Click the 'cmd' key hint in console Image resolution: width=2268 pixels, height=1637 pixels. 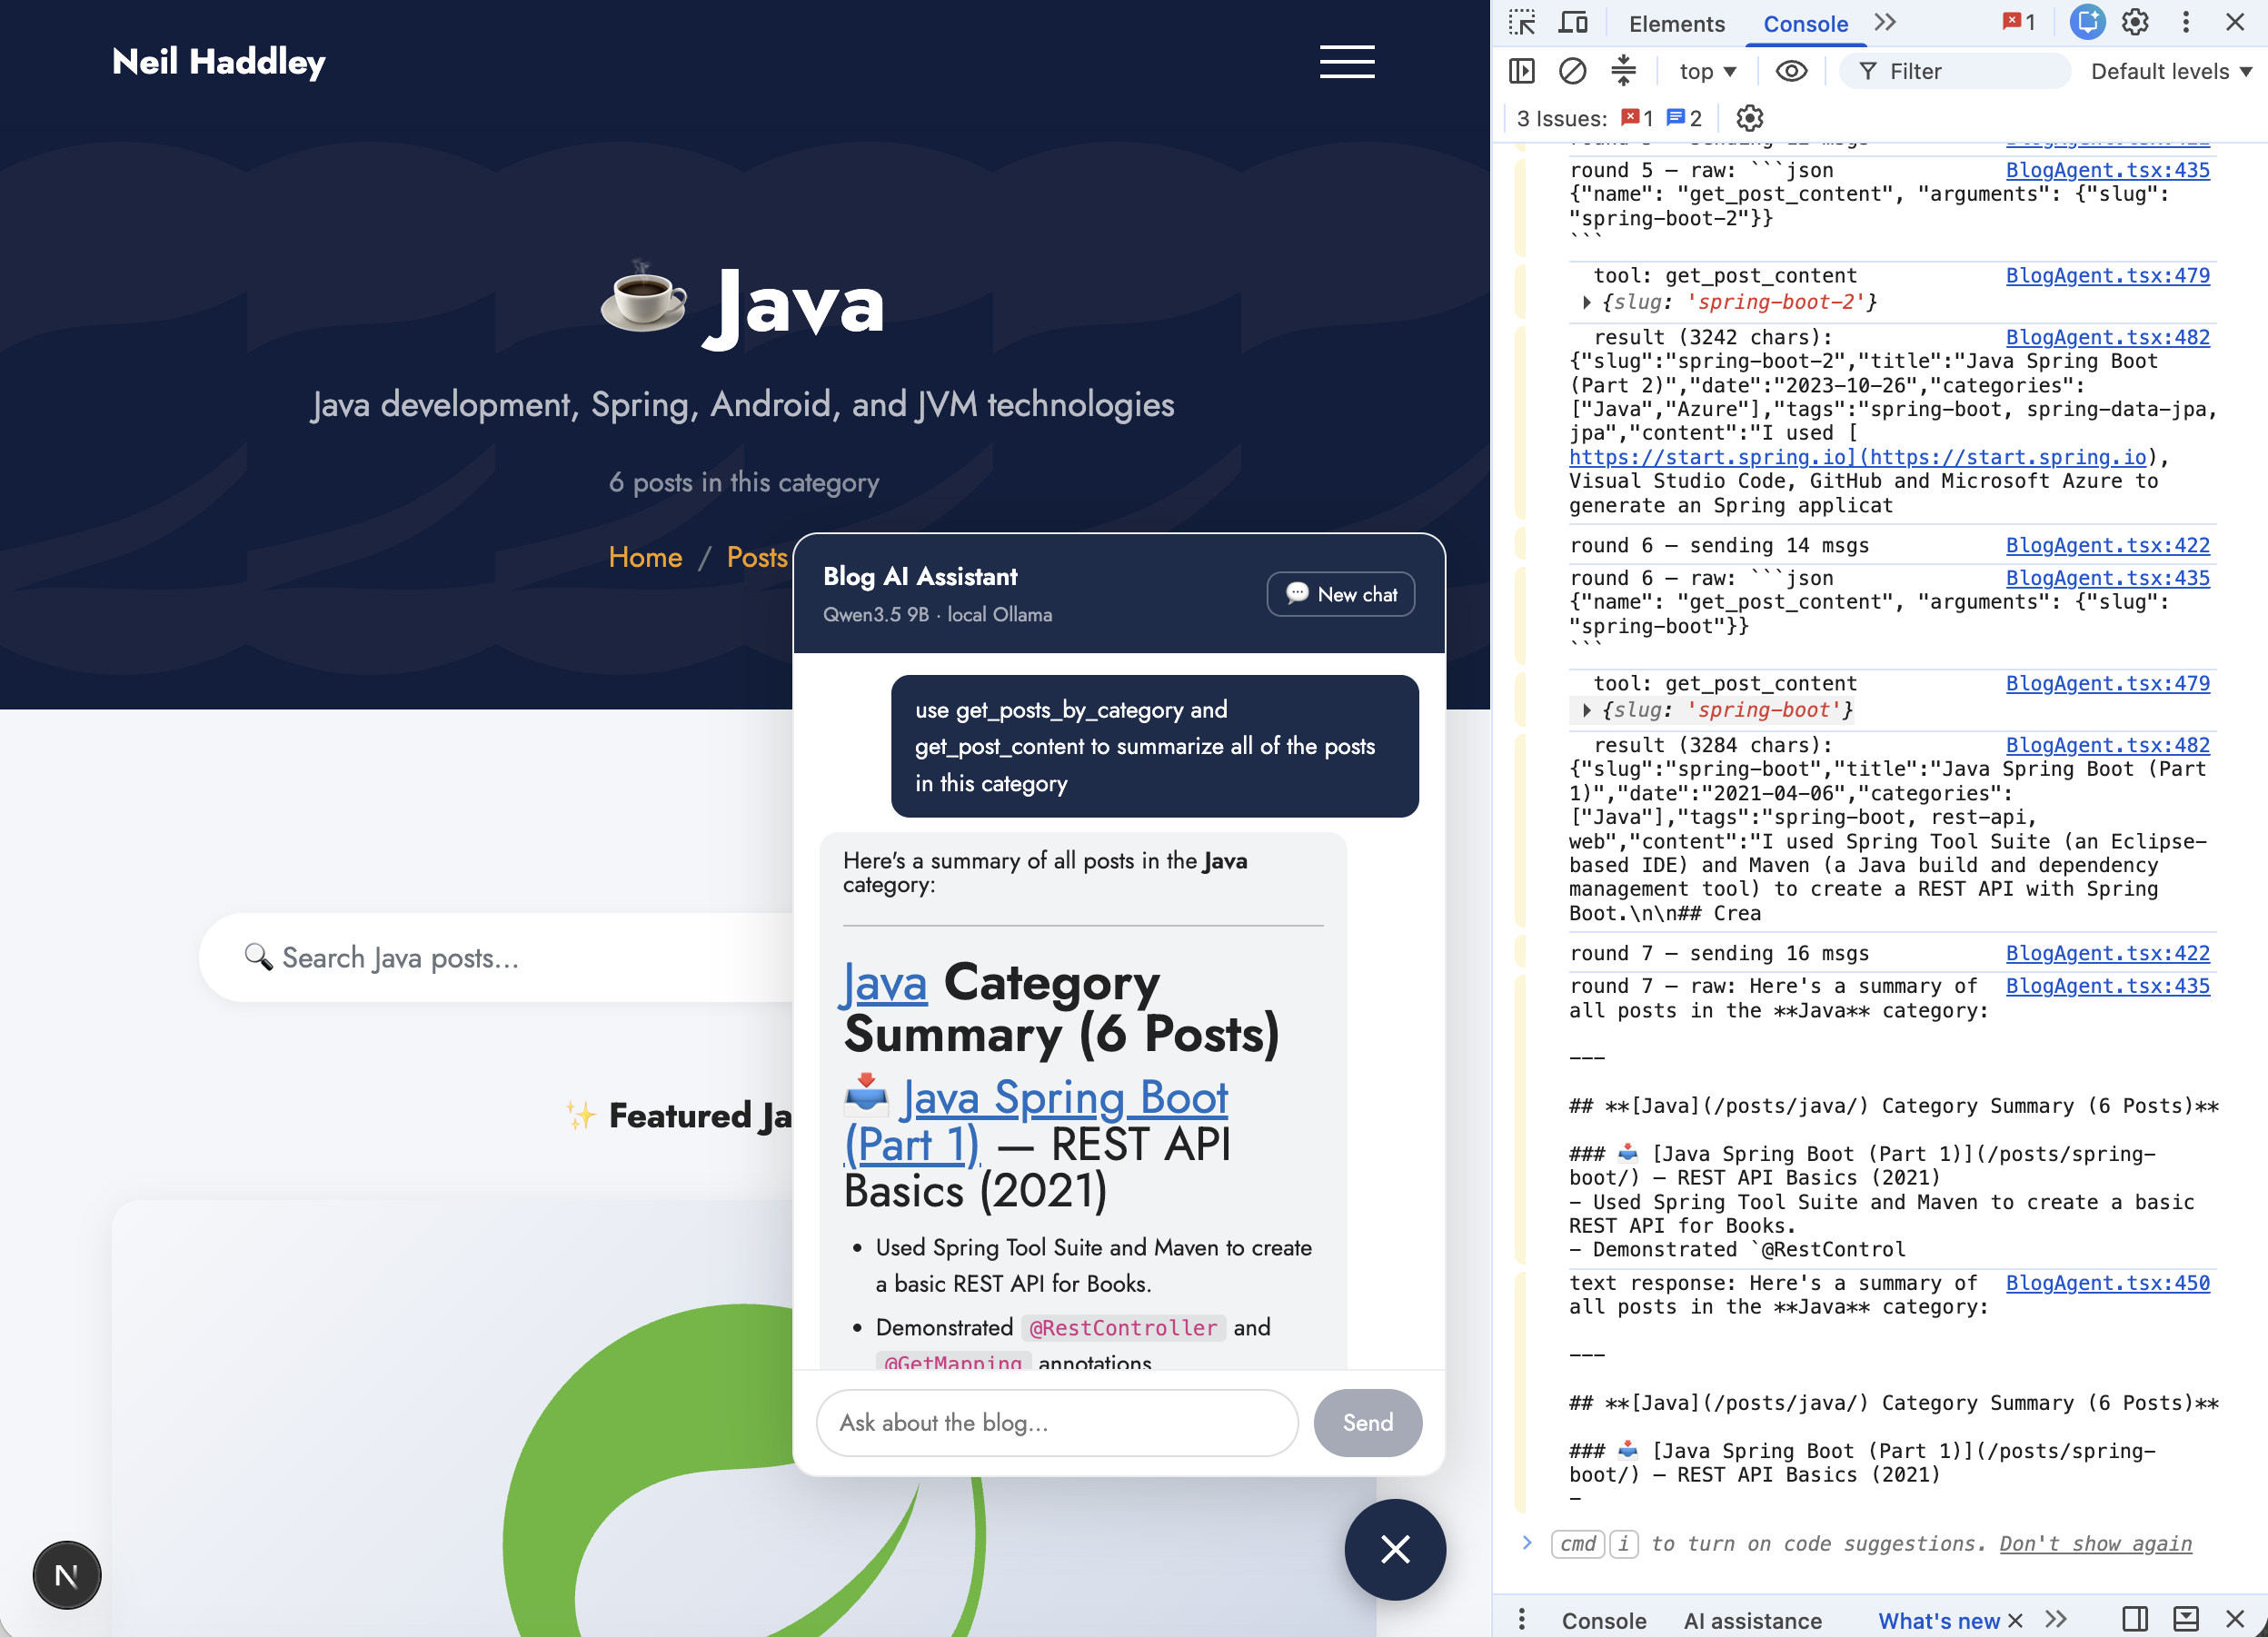tap(1577, 1544)
